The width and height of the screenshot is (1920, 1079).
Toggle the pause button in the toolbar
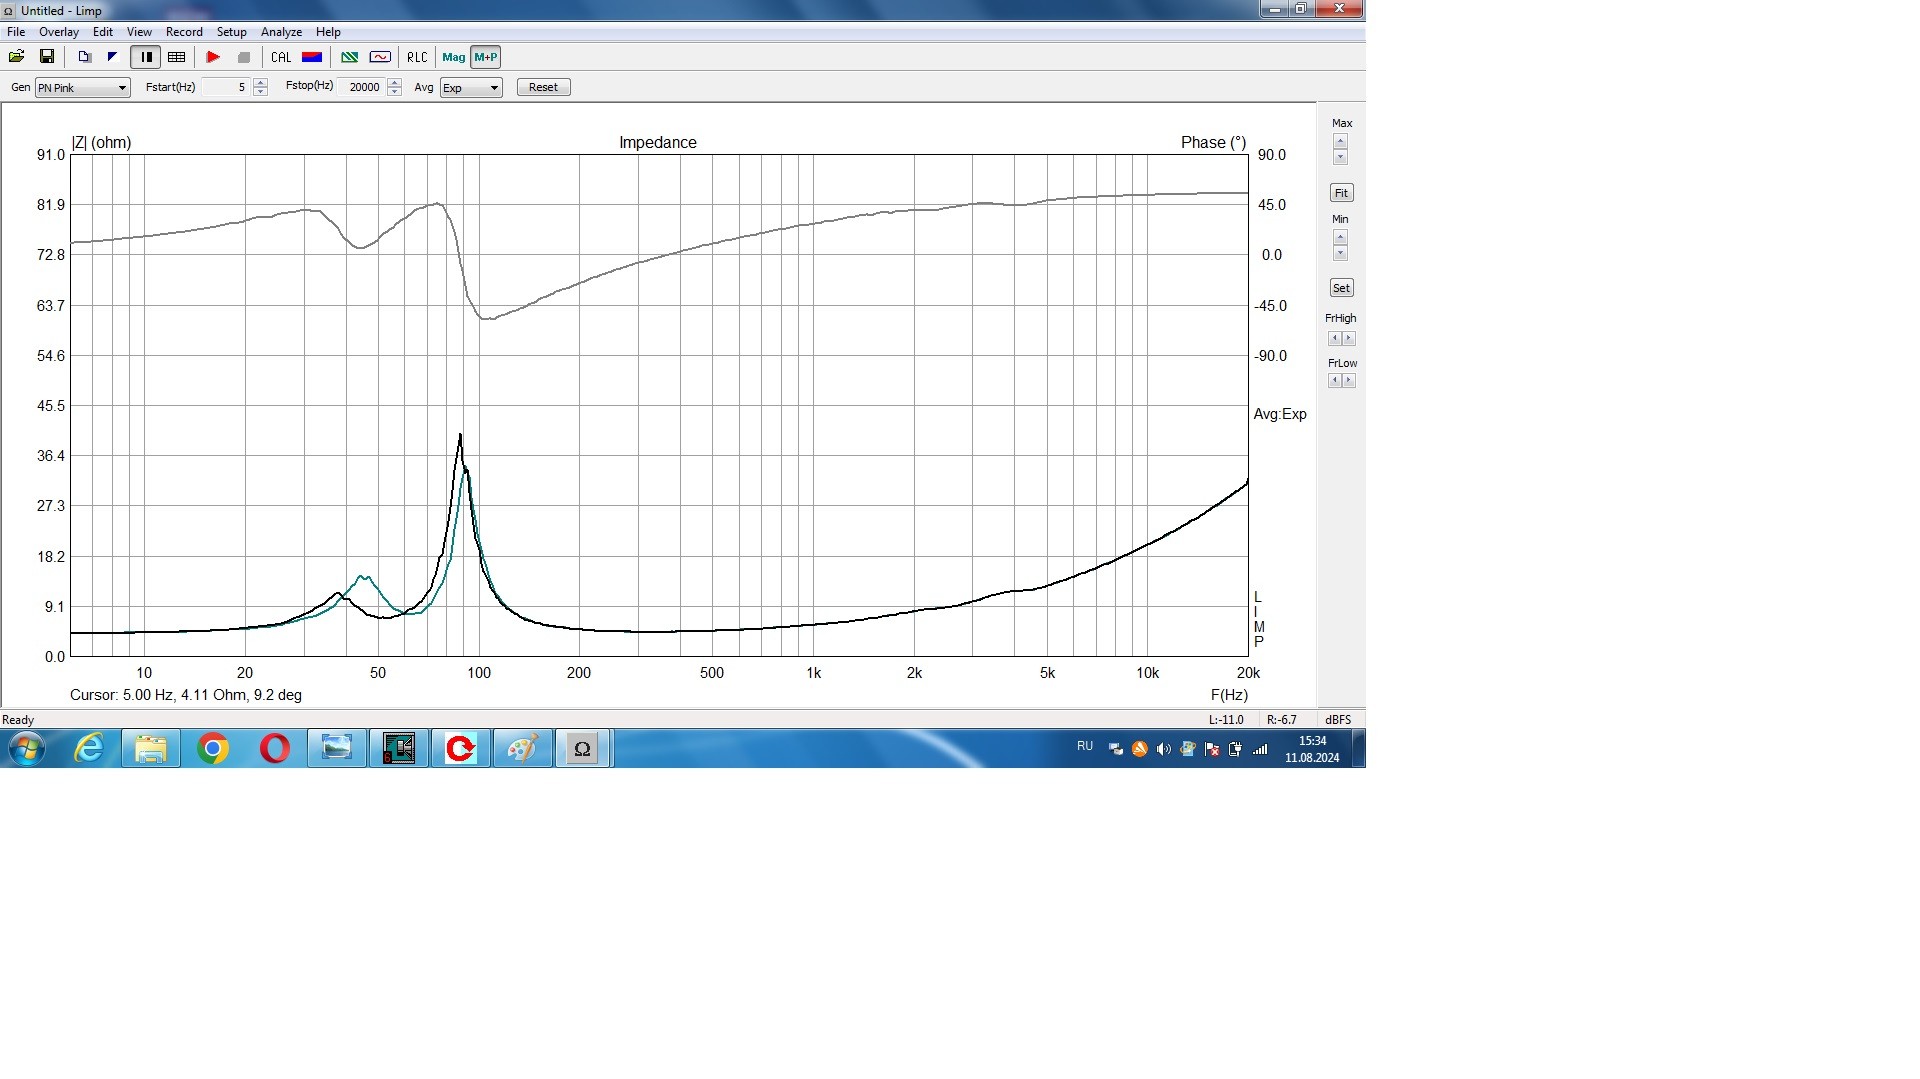tap(146, 57)
